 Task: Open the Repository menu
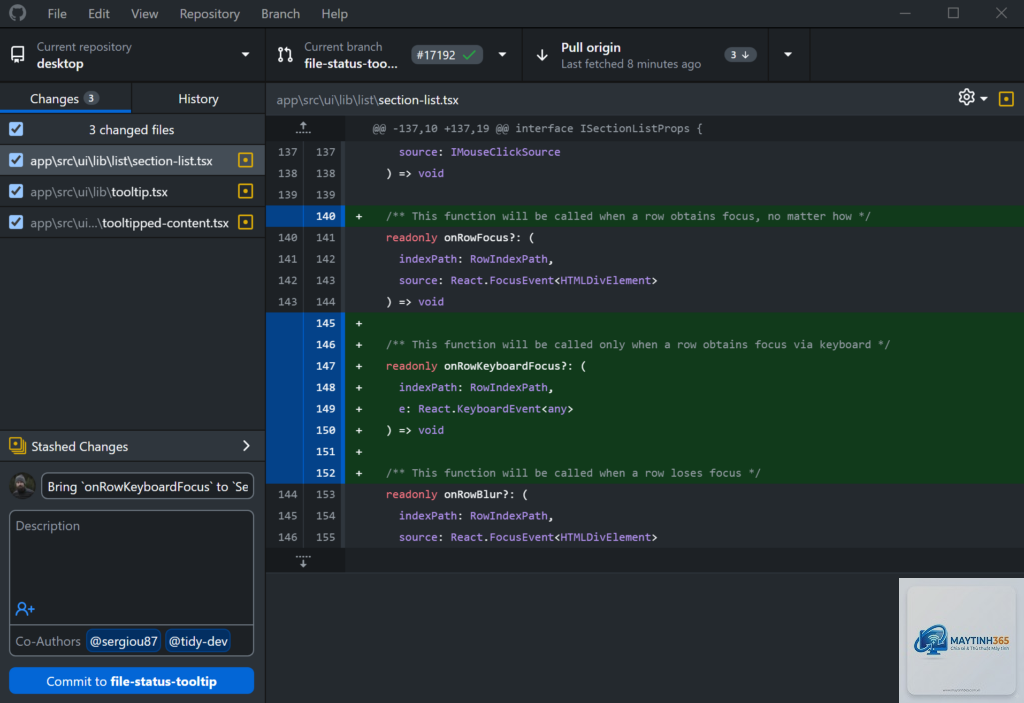(x=210, y=14)
